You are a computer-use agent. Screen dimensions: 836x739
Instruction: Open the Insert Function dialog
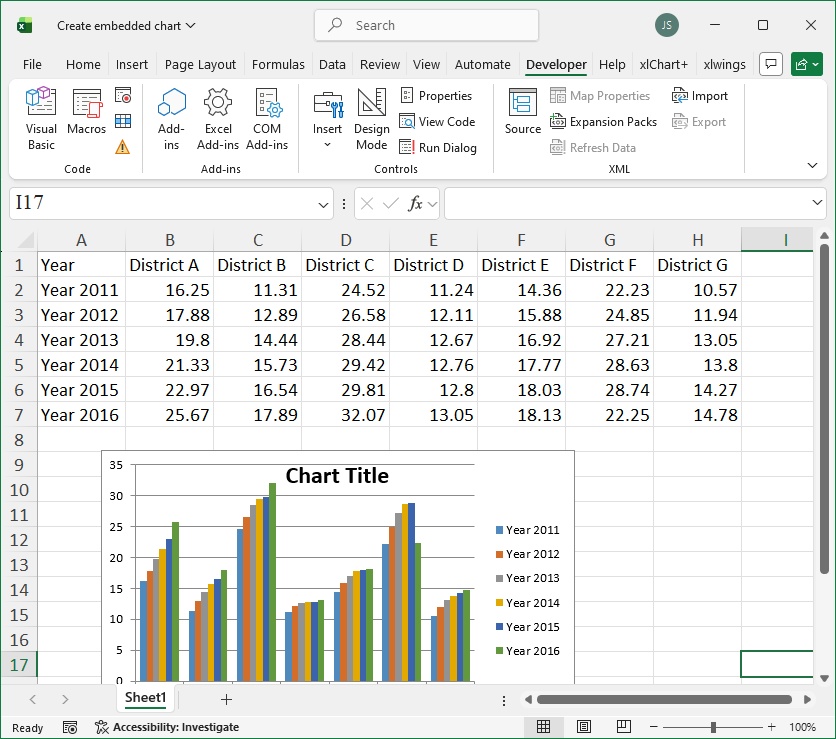415,203
